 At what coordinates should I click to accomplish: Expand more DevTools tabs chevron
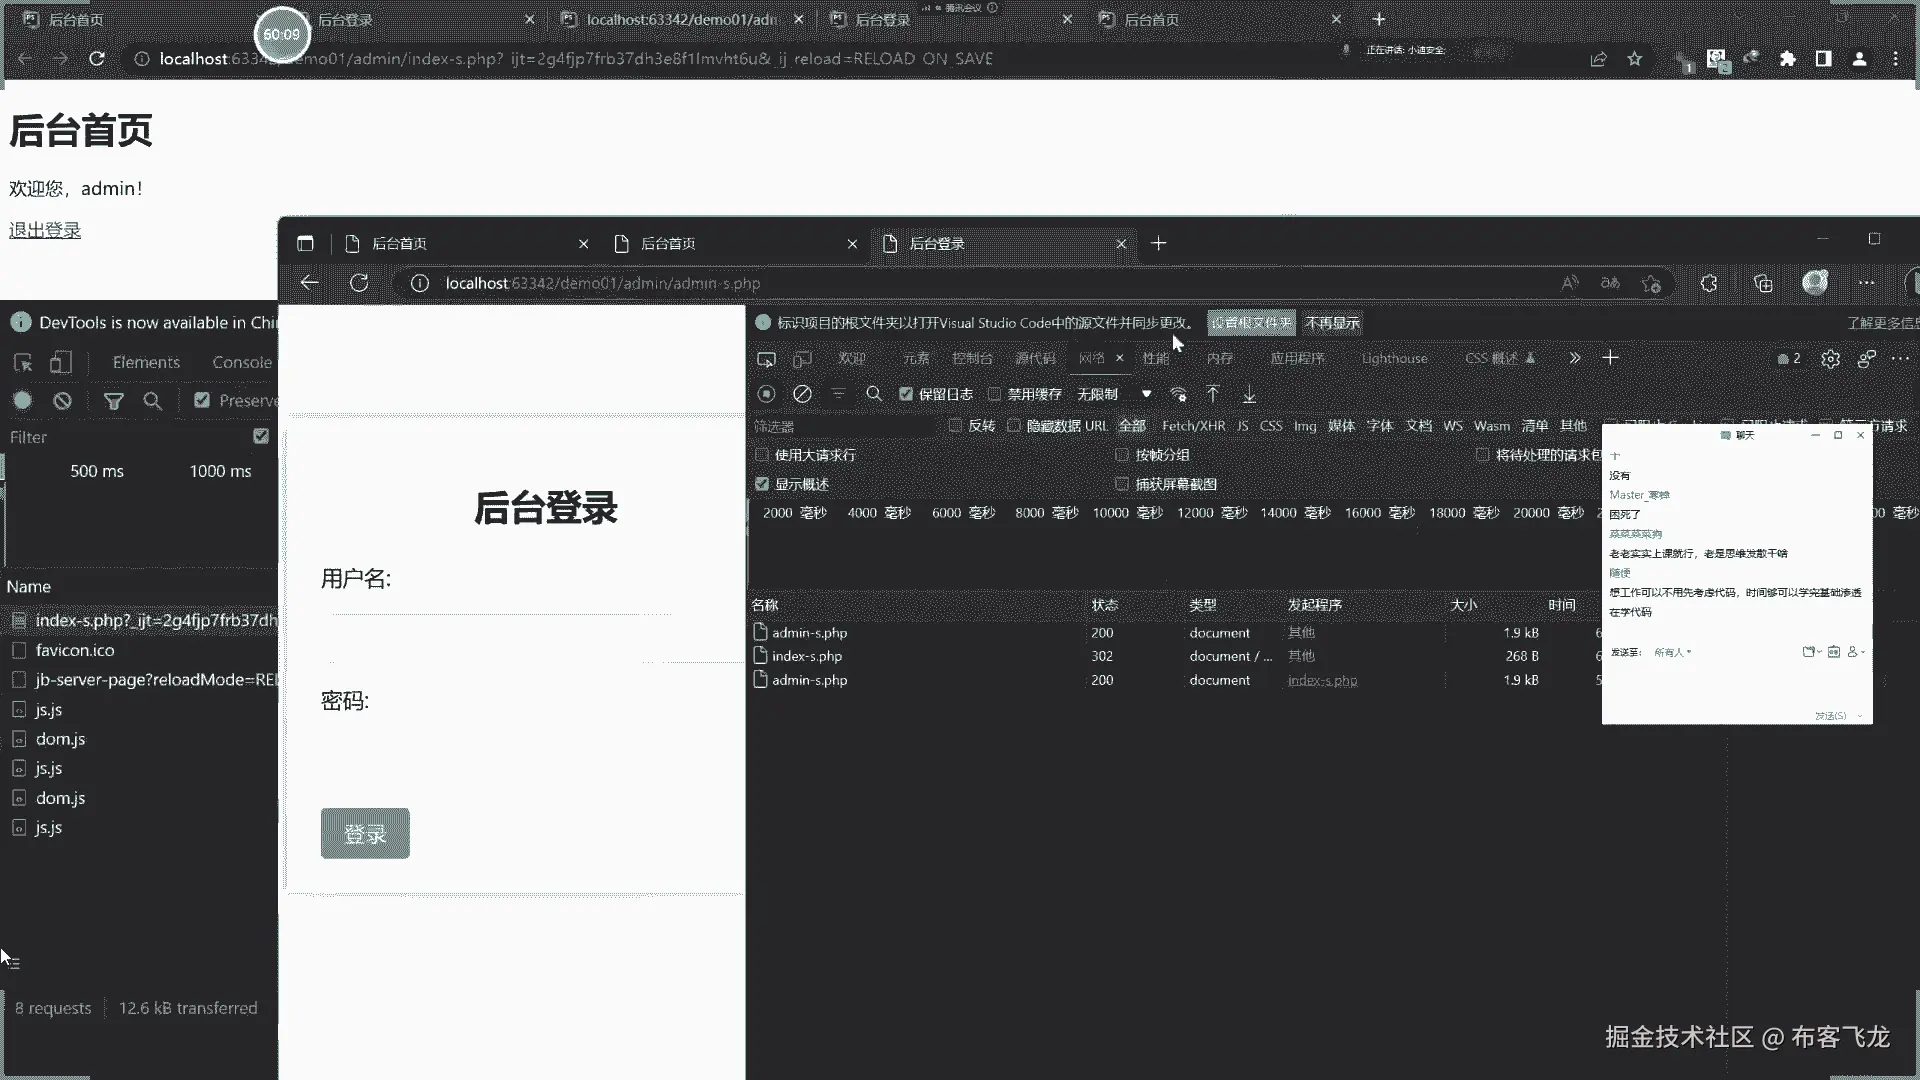(x=1575, y=358)
